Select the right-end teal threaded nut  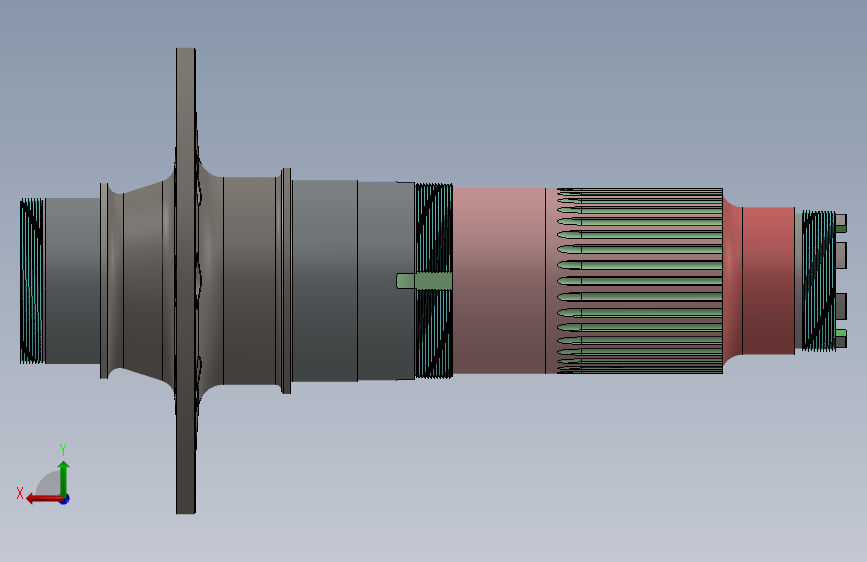[x=819, y=281]
